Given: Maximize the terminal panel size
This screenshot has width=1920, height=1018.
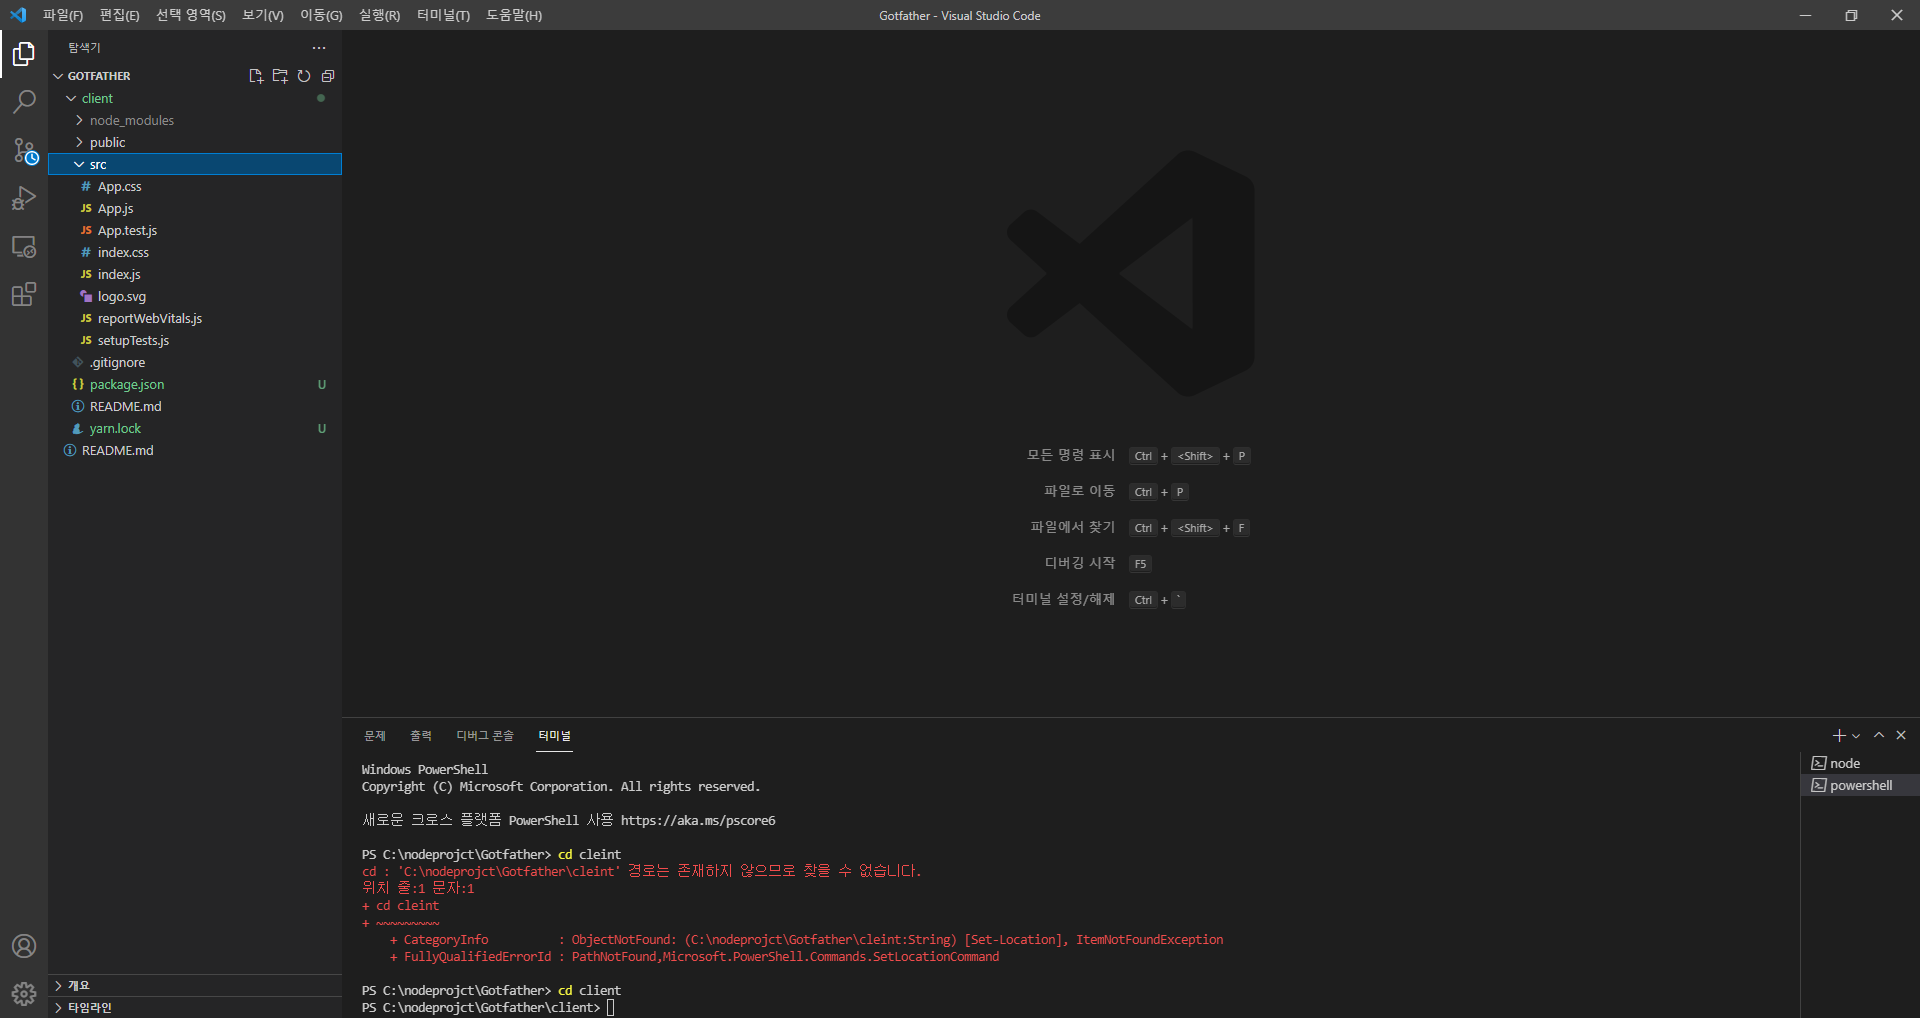Looking at the screenshot, I should (x=1879, y=736).
